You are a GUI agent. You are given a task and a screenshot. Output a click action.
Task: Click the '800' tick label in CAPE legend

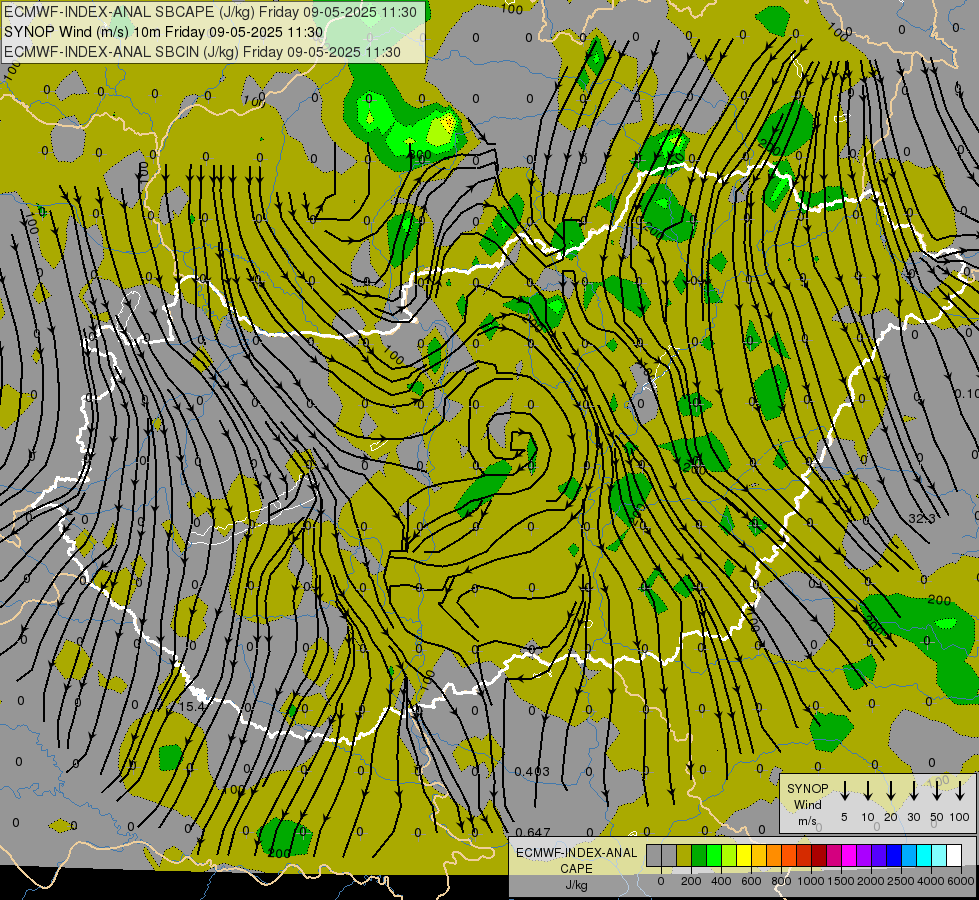(781, 881)
